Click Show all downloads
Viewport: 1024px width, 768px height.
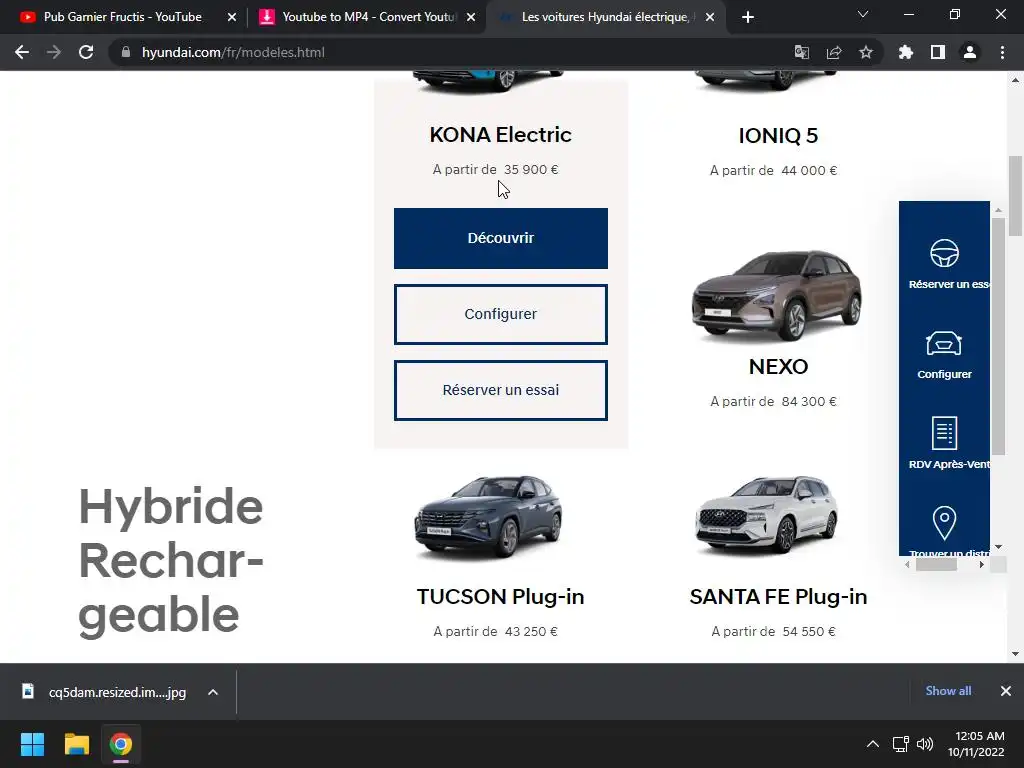[x=948, y=691]
